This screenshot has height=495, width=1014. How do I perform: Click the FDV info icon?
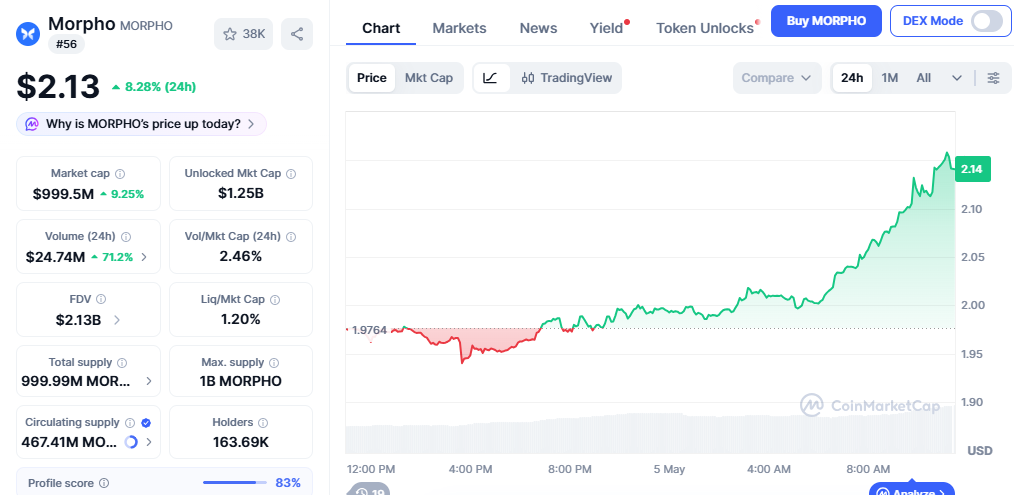click(x=101, y=299)
